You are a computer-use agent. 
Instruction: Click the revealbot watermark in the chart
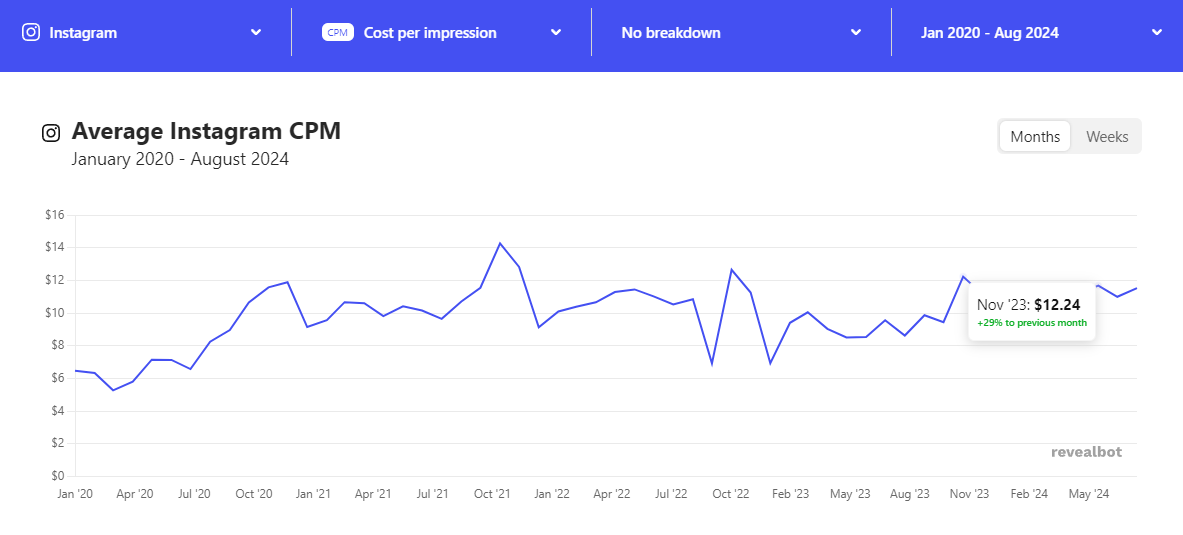point(1086,452)
